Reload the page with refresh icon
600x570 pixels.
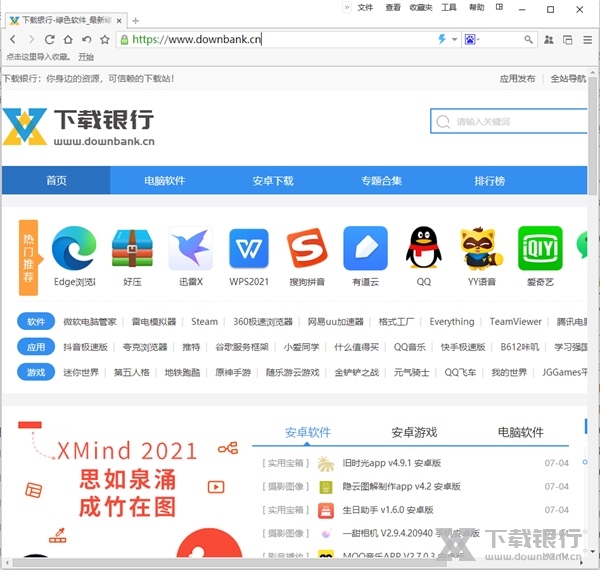pos(49,39)
